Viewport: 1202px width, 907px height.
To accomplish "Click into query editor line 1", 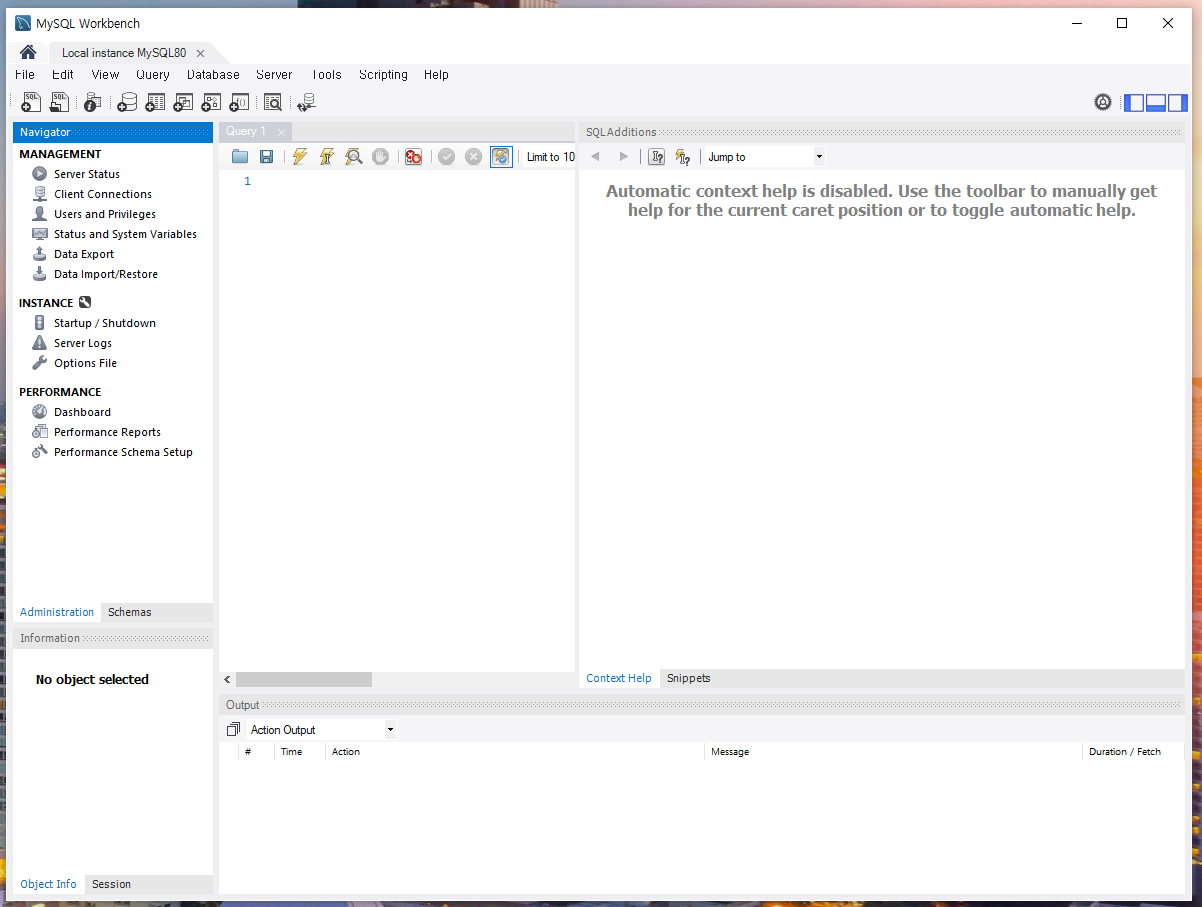I will pyautogui.click(x=415, y=181).
